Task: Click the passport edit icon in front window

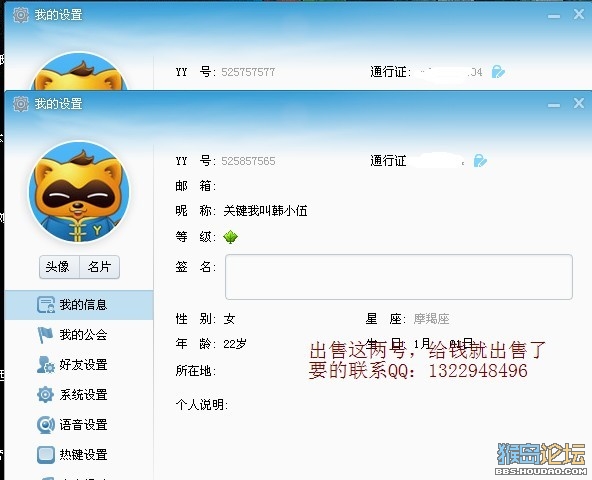Action: pyautogui.click(x=480, y=161)
